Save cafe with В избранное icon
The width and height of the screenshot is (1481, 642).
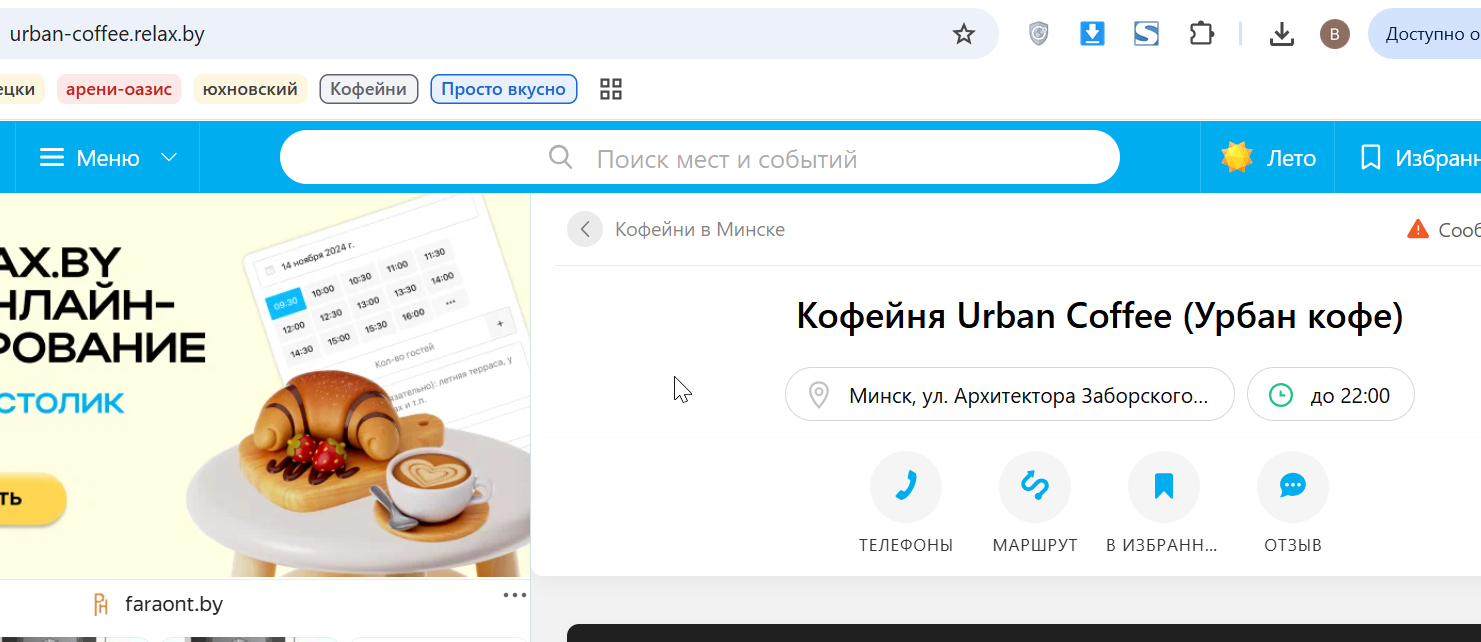(x=1164, y=487)
